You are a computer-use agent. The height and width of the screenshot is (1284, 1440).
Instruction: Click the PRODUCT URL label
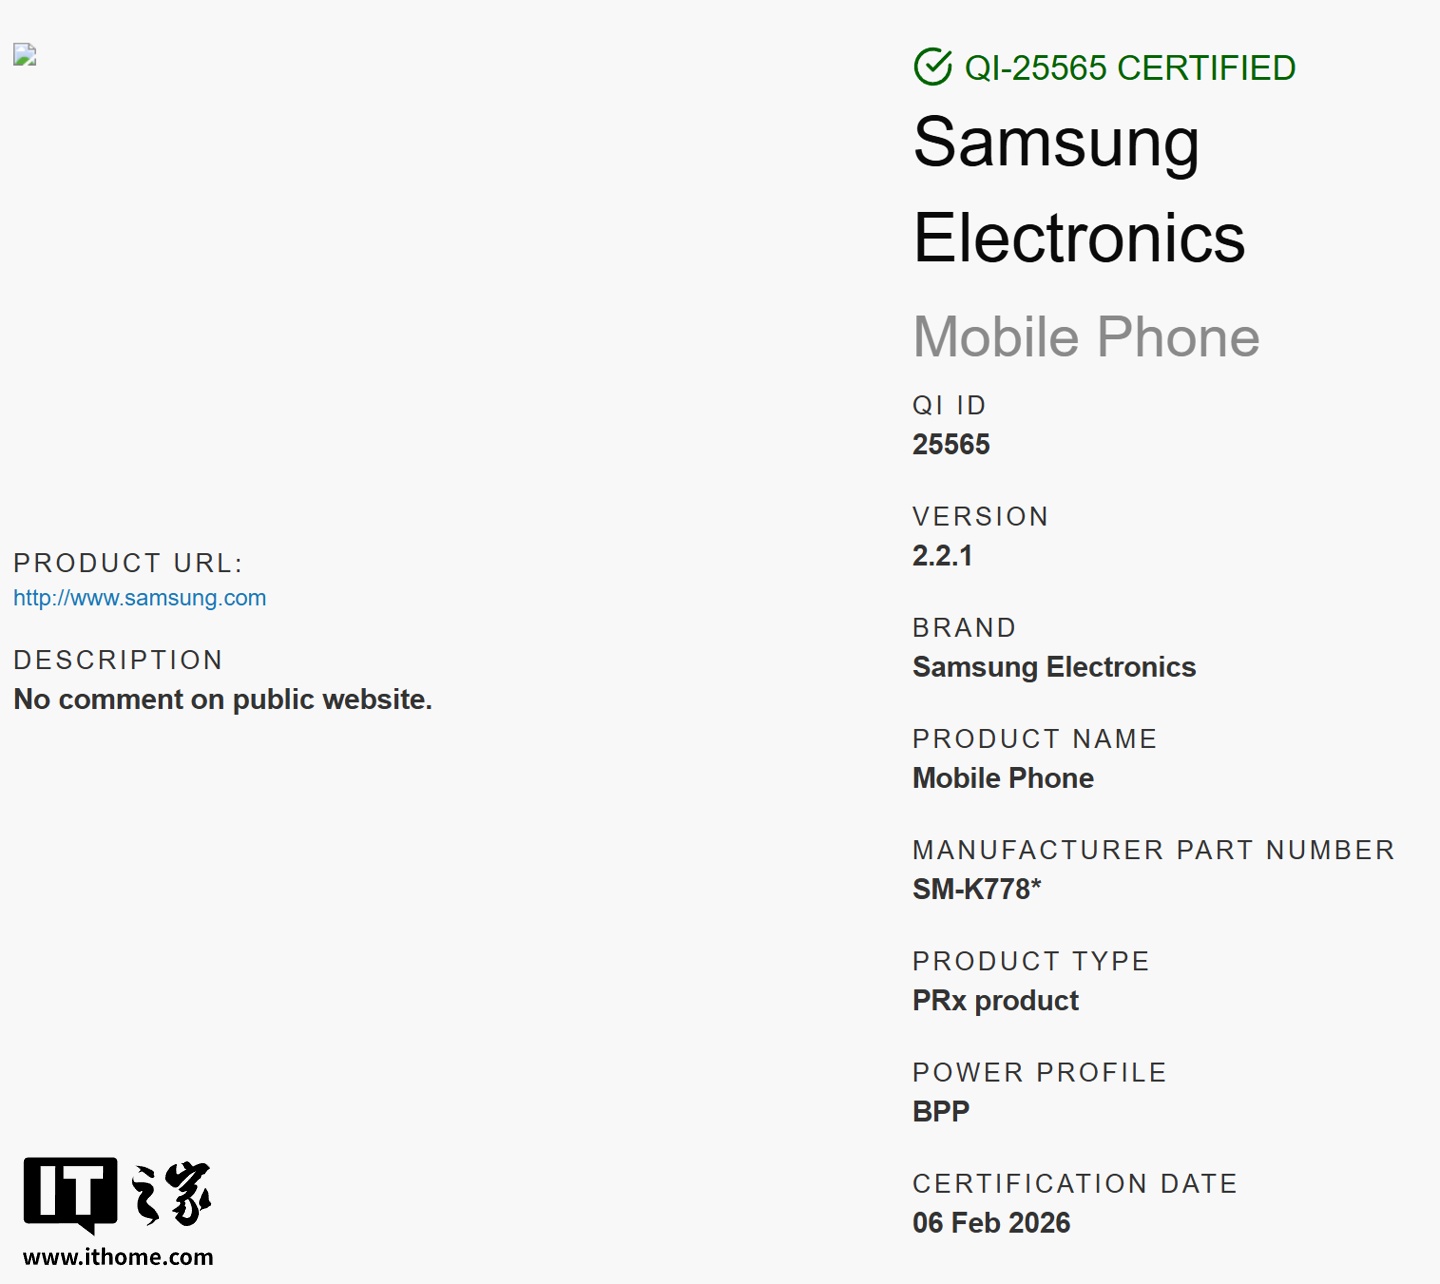(128, 563)
